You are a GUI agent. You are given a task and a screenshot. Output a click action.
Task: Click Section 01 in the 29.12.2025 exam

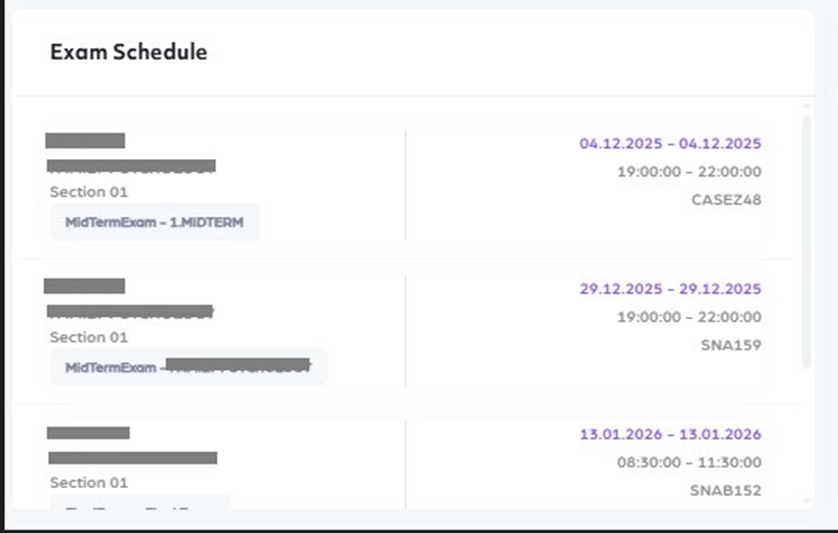(89, 337)
